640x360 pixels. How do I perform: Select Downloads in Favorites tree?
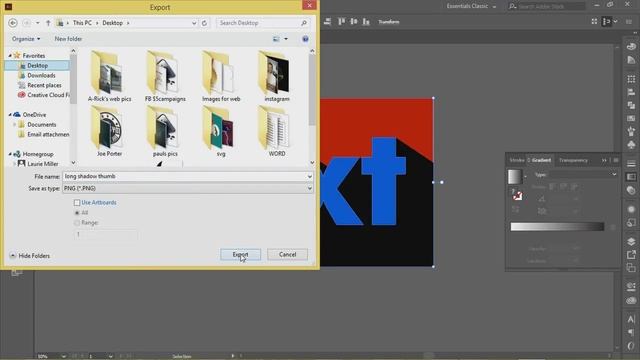[x=41, y=75]
